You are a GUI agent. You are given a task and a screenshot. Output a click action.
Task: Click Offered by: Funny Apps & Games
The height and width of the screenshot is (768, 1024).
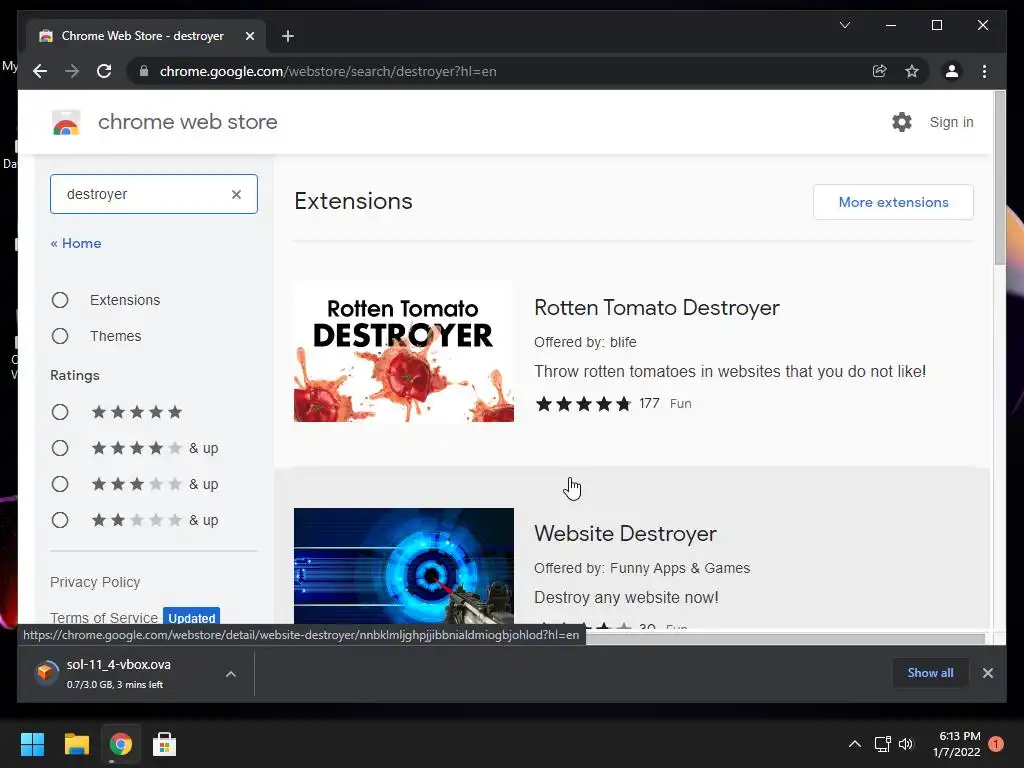click(642, 568)
